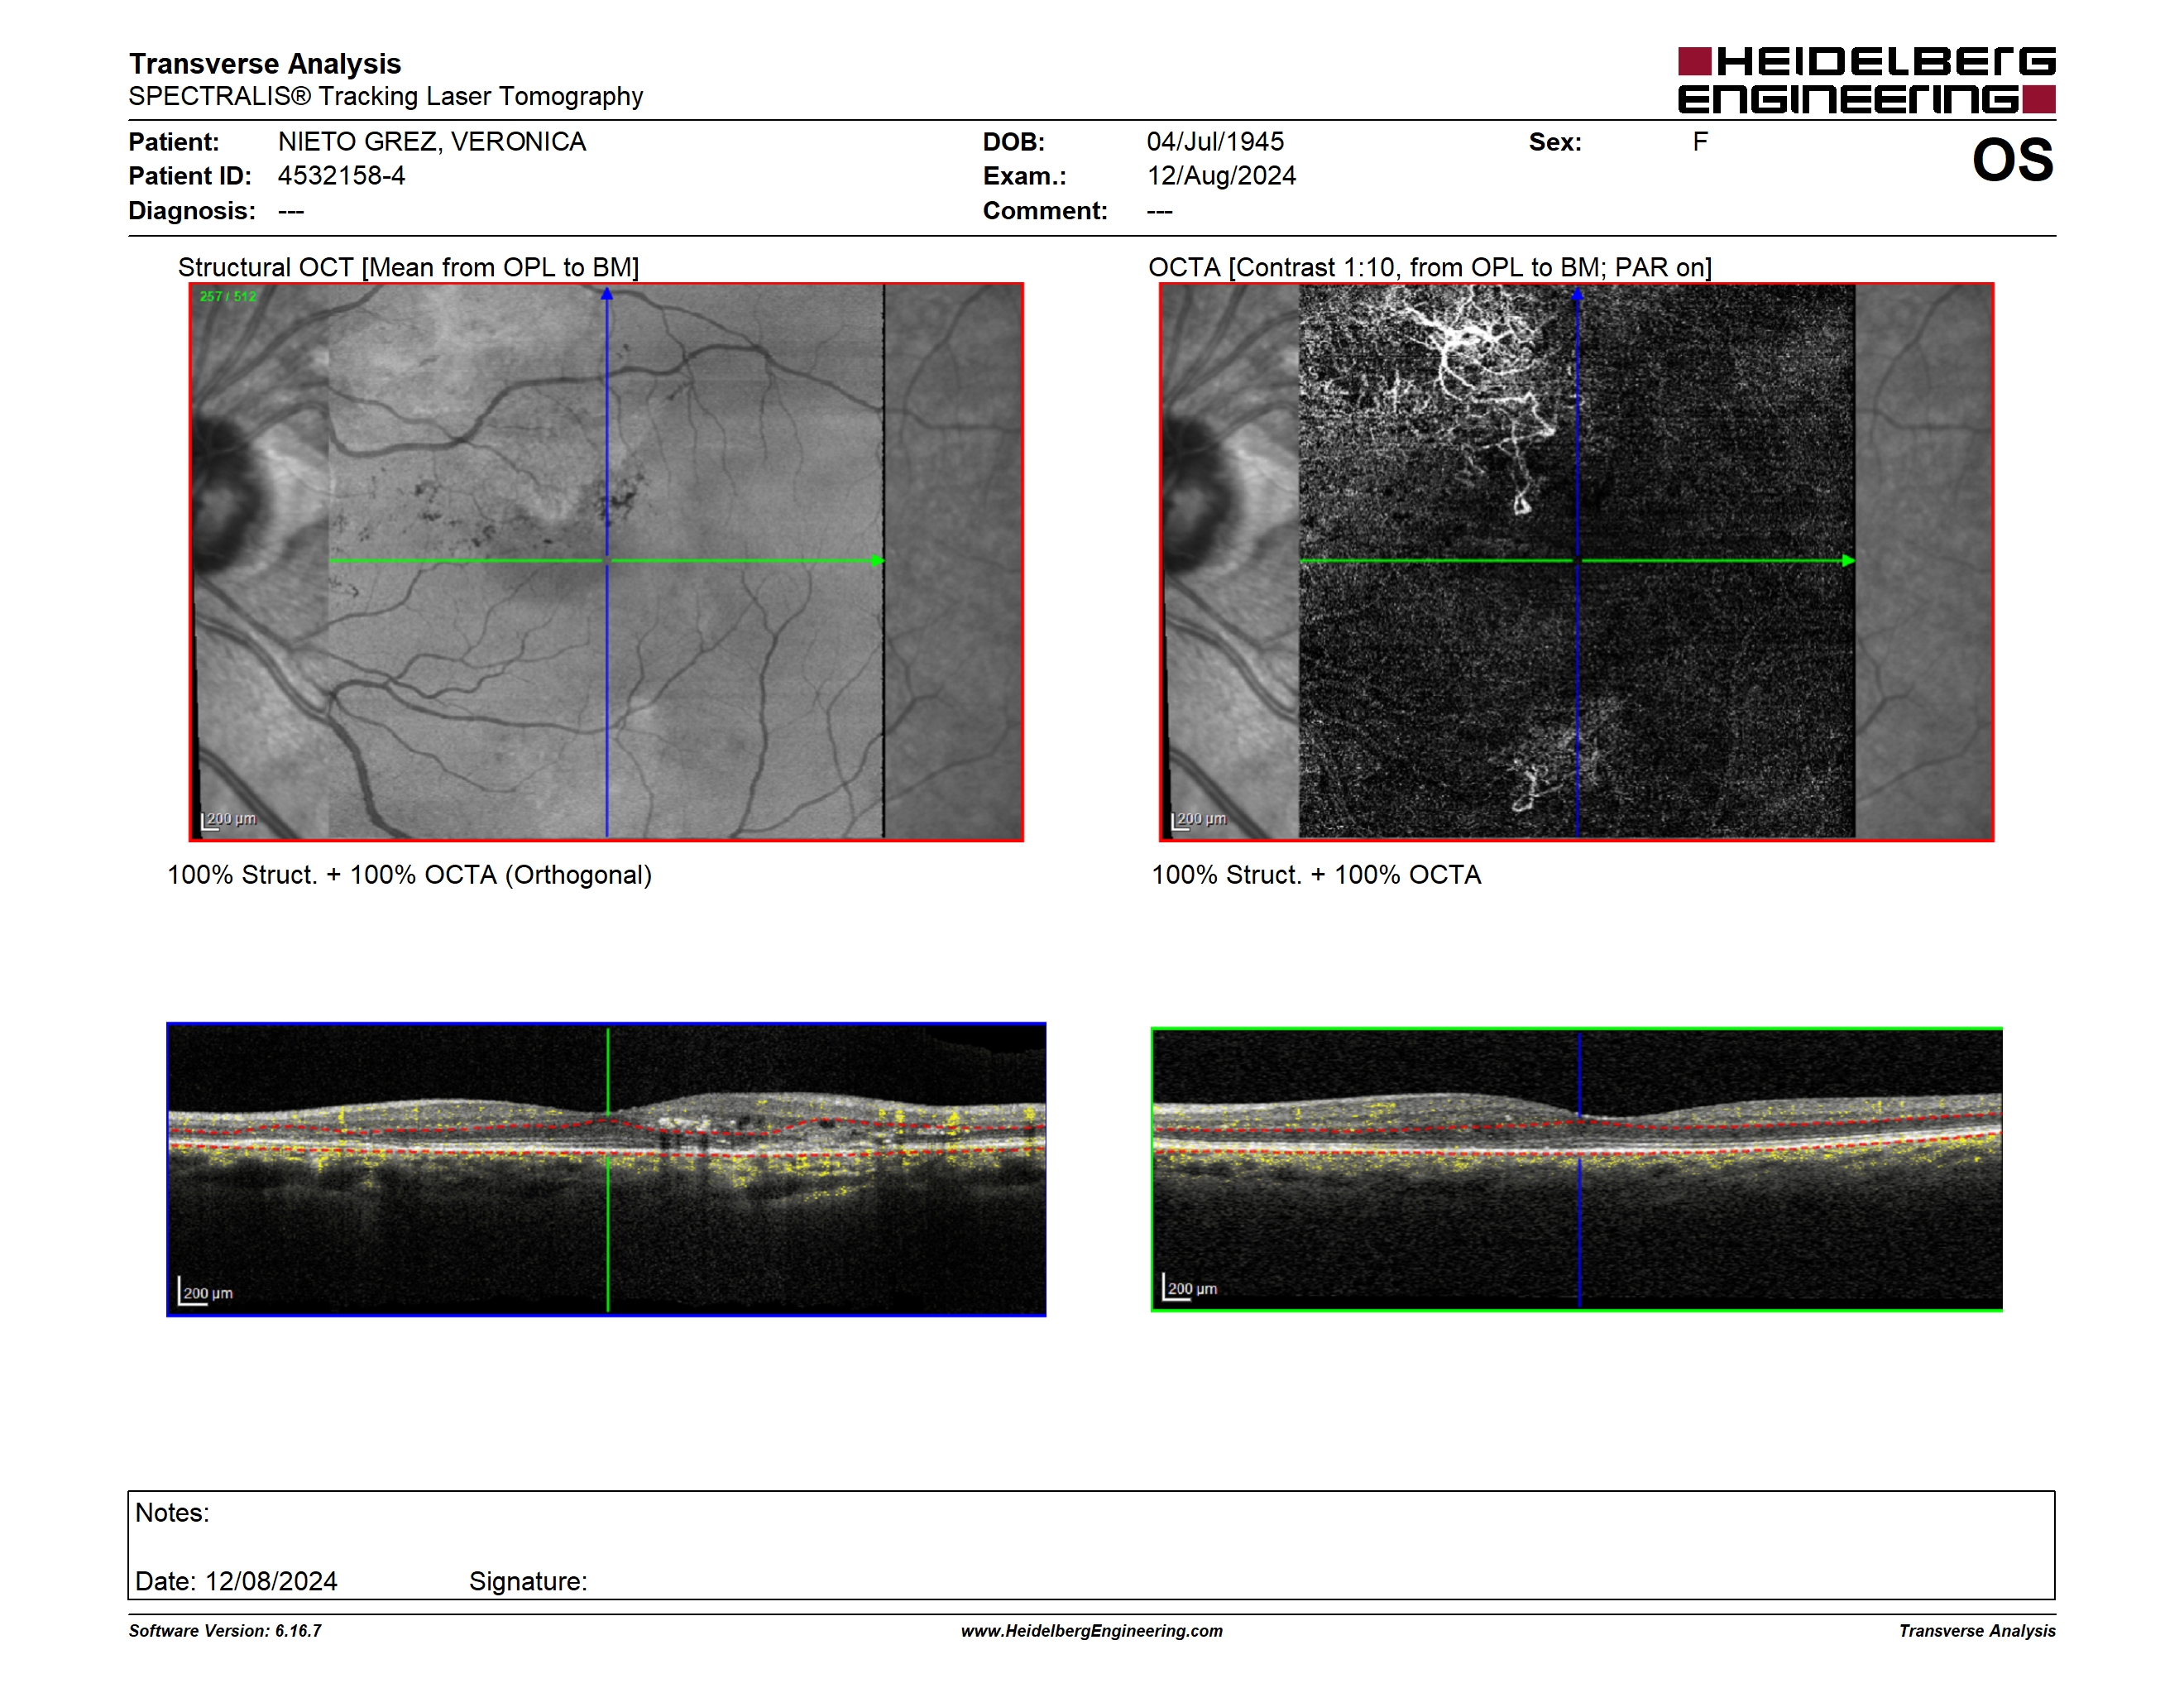Viewport: 2184px width, 1688px height.
Task: Click the Transverse Analysis title
Action: pyautogui.click(x=265, y=64)
